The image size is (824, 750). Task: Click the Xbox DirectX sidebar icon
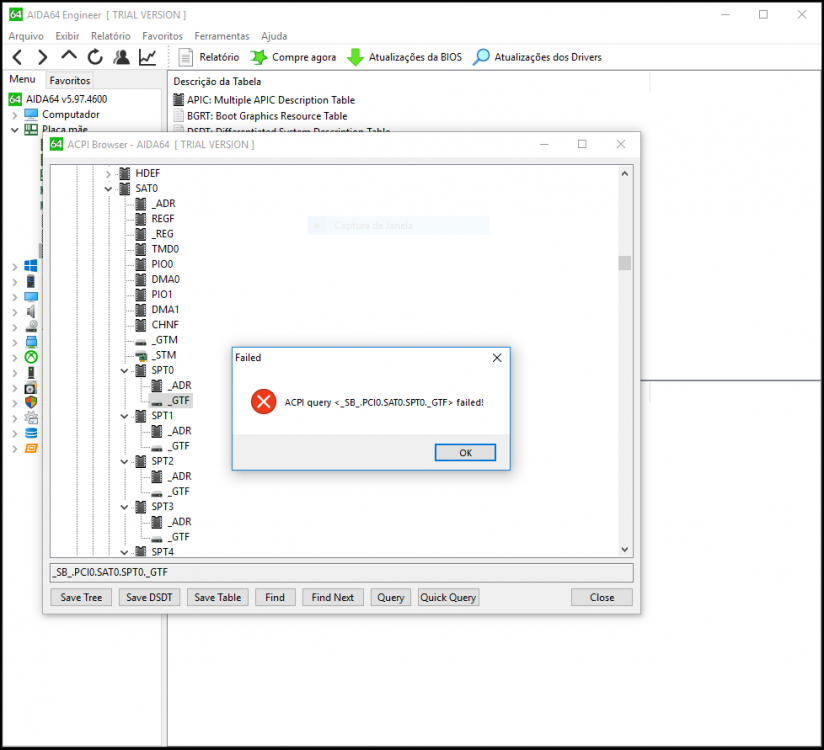click(31, 357)
